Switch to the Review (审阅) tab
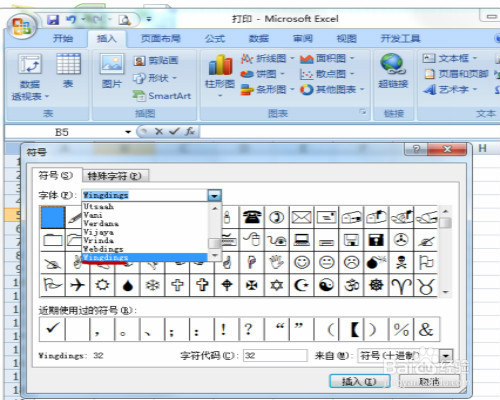 tap(303, 39)
